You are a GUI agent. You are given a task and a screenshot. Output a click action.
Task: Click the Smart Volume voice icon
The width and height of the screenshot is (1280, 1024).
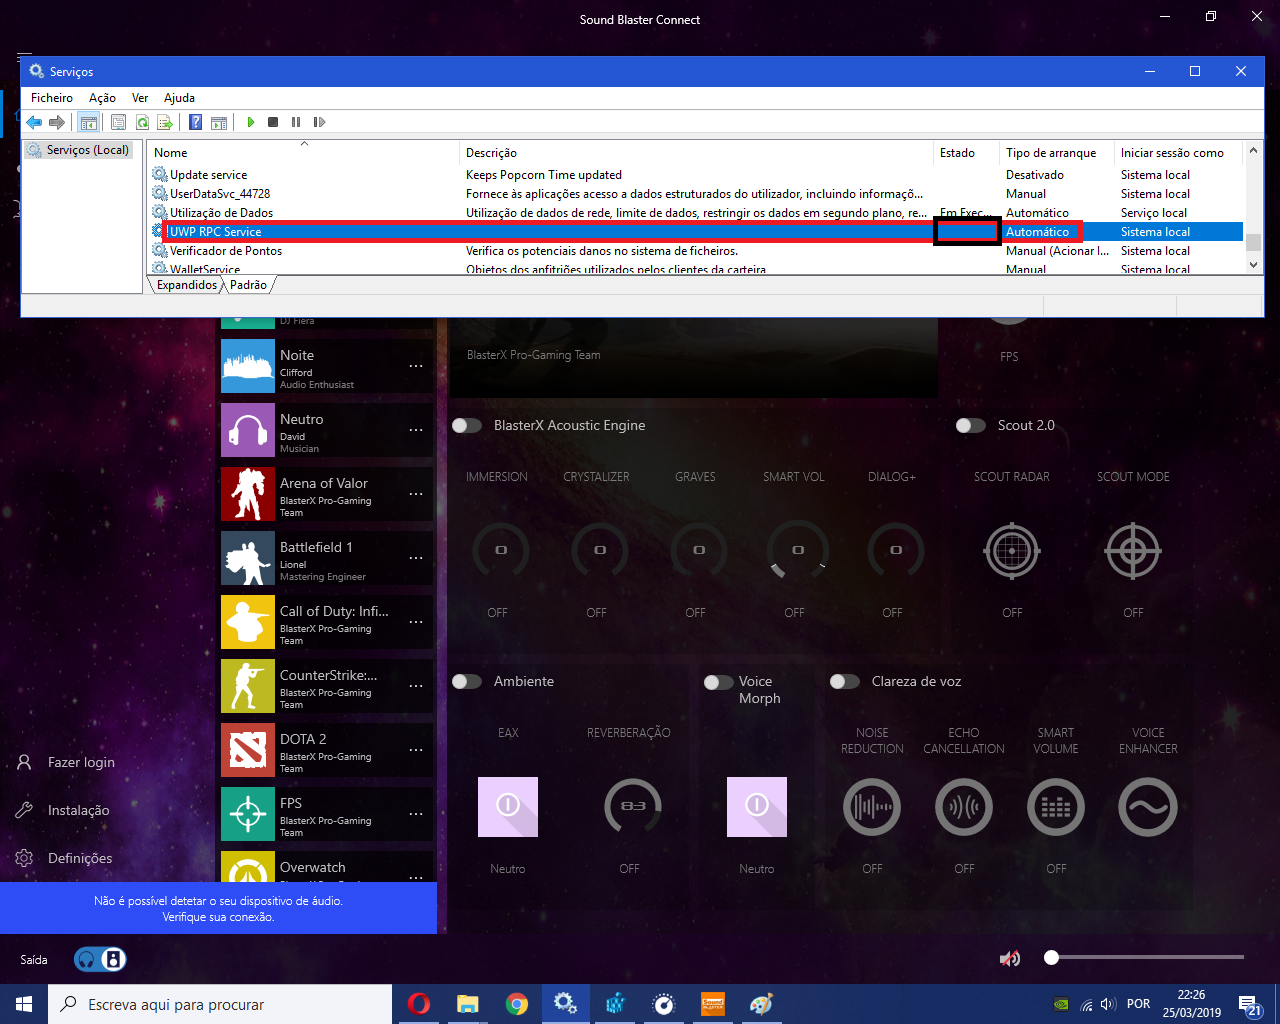1056,807
